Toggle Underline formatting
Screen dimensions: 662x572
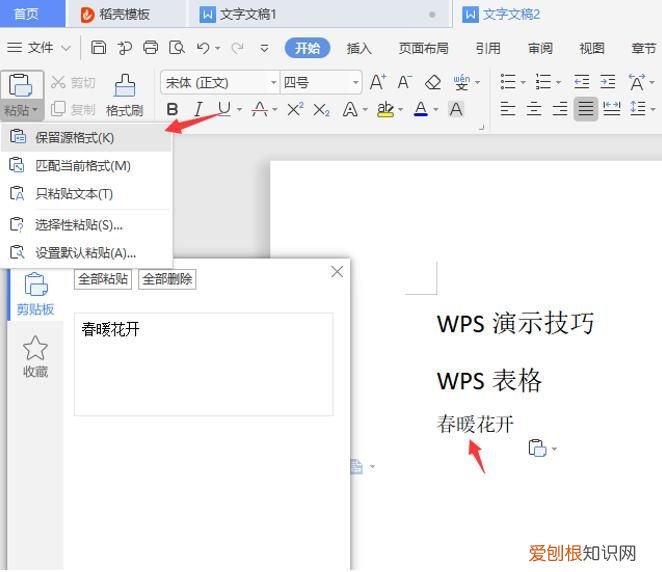(x=224, y=109)
